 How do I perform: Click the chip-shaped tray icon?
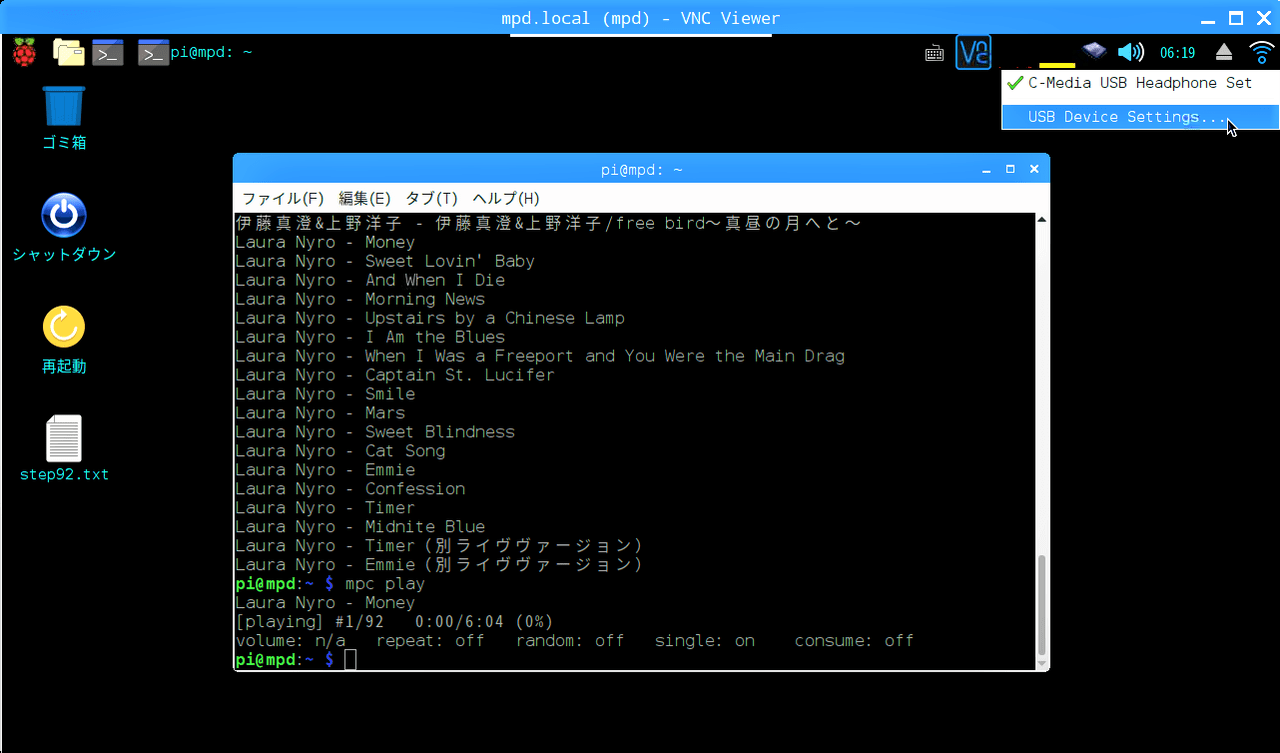click(1095, 50)
